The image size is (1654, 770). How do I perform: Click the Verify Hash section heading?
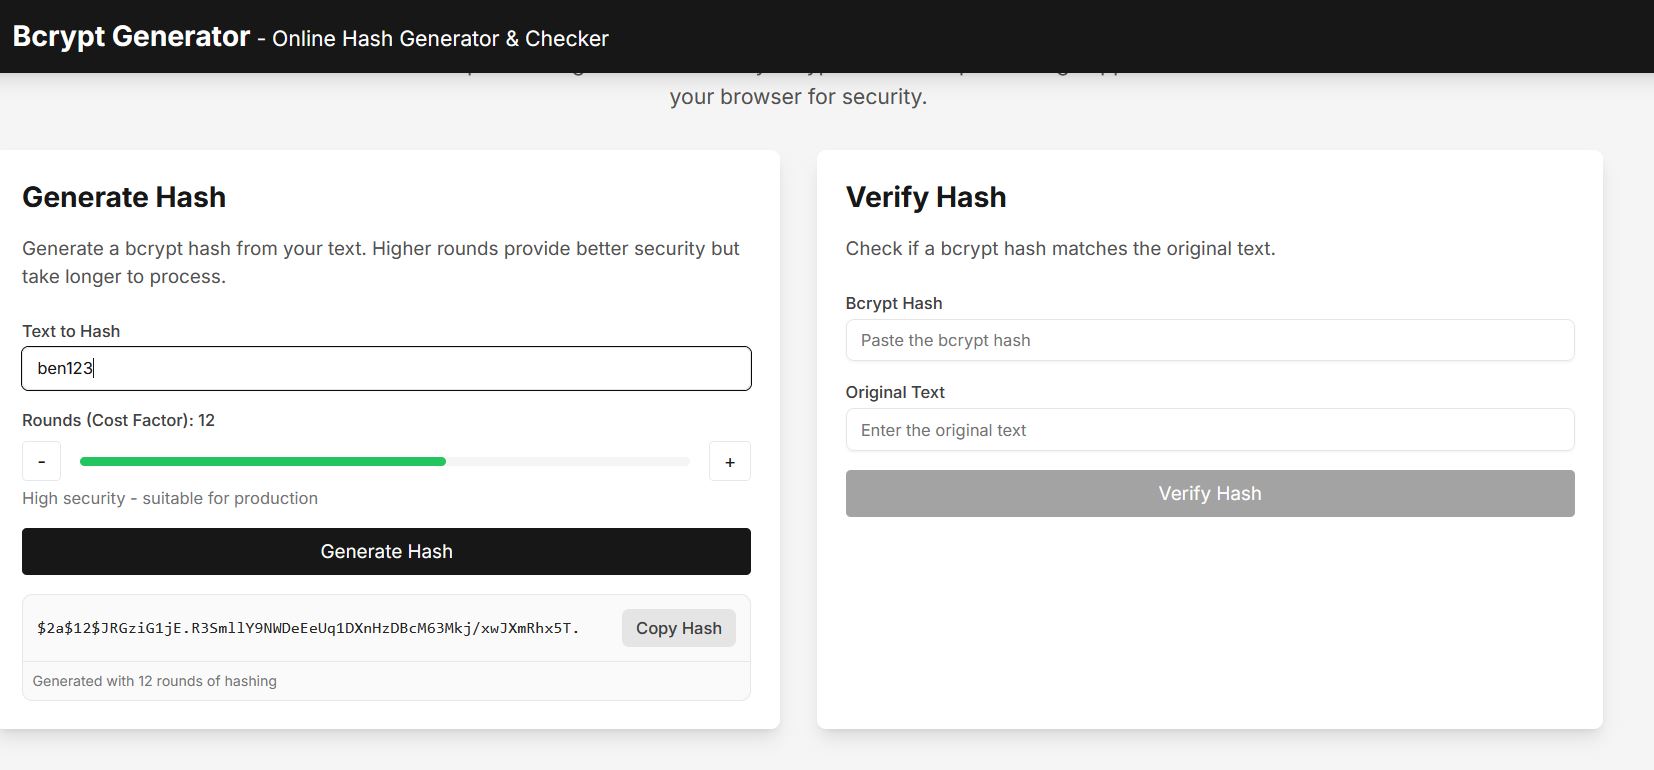[x=926, y=197]
